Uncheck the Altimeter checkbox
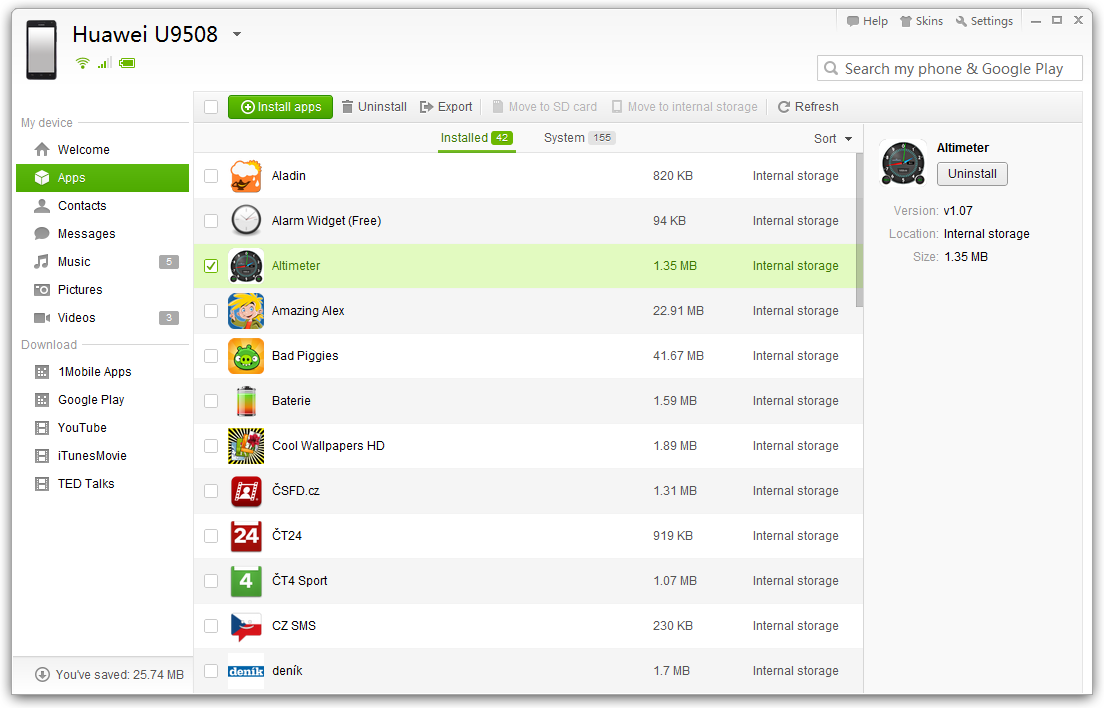Screen dimensions: 1104x708 [211, 266]
